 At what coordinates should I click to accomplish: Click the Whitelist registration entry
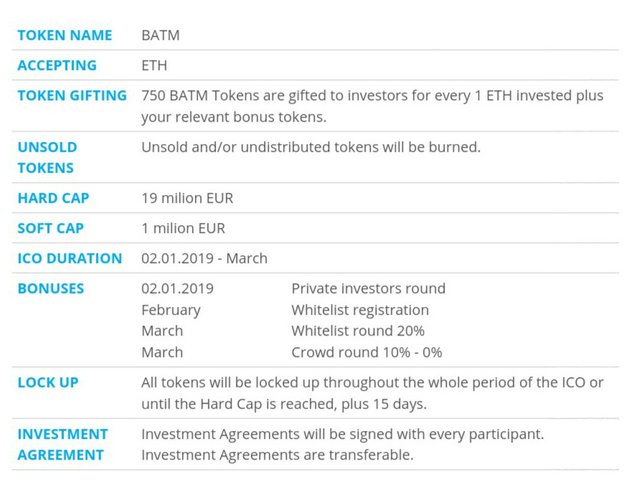tap(360, 310)
